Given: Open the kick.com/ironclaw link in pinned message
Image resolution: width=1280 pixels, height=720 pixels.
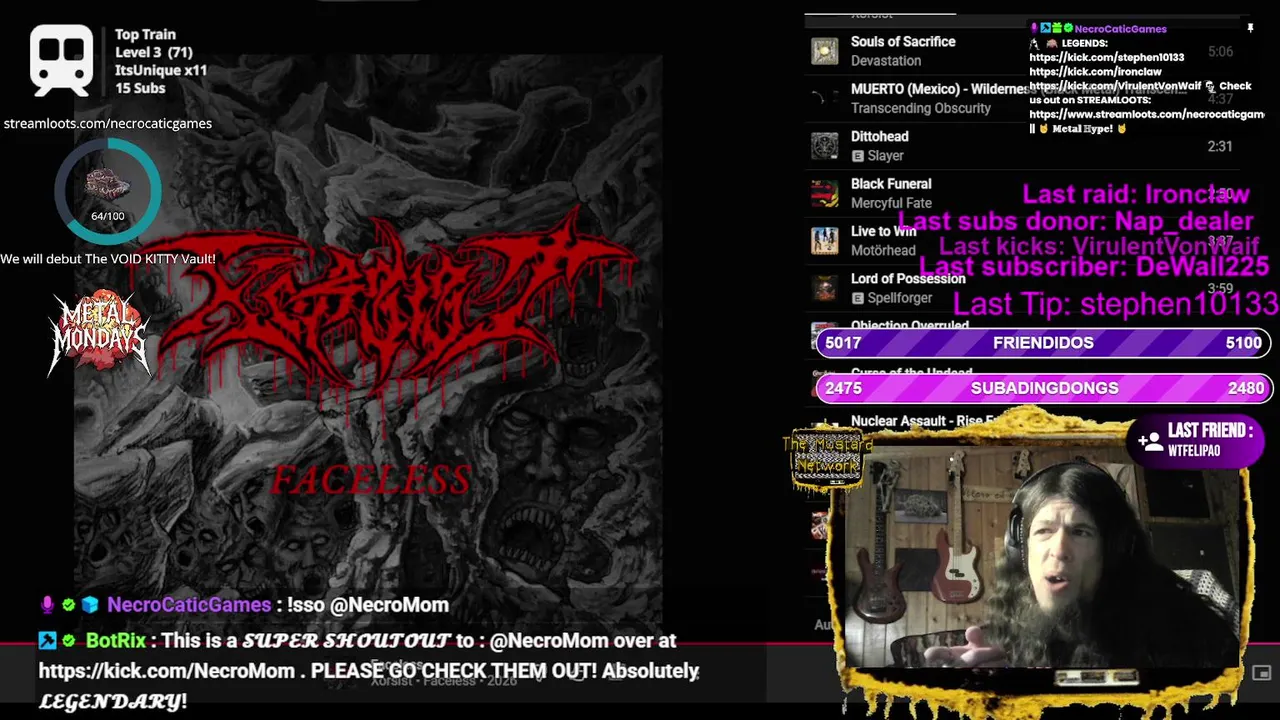Looking at the screenshot, I should (1095, 72).
